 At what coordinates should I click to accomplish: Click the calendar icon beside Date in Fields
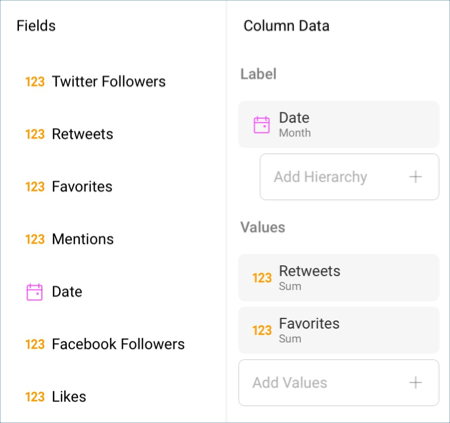click(34, 292)
